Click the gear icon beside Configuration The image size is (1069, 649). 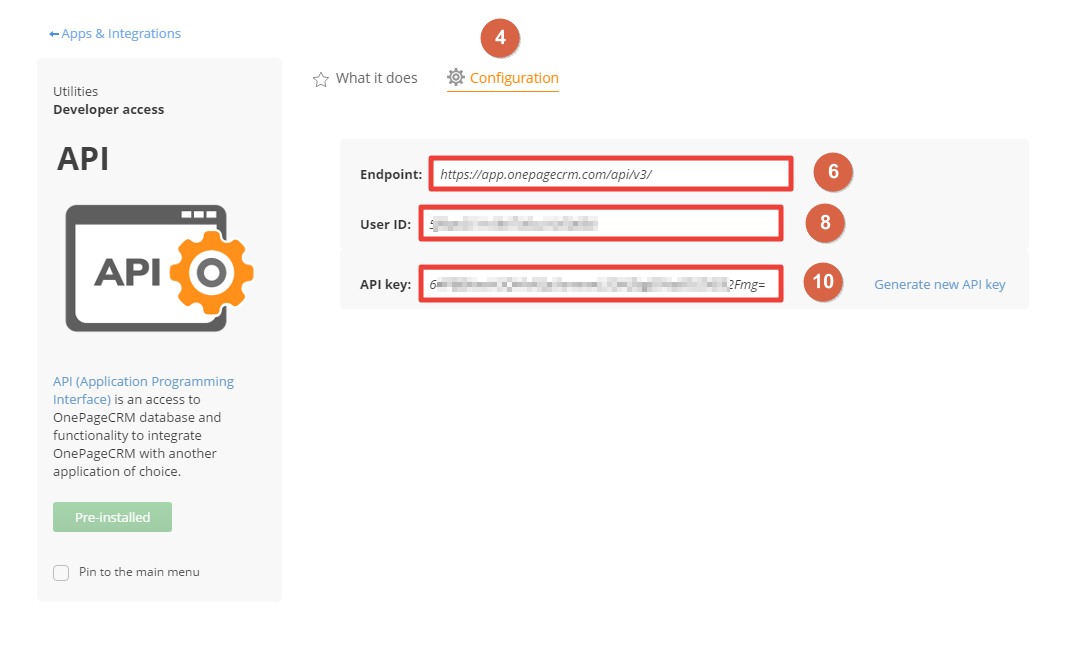tap(455, 77)
